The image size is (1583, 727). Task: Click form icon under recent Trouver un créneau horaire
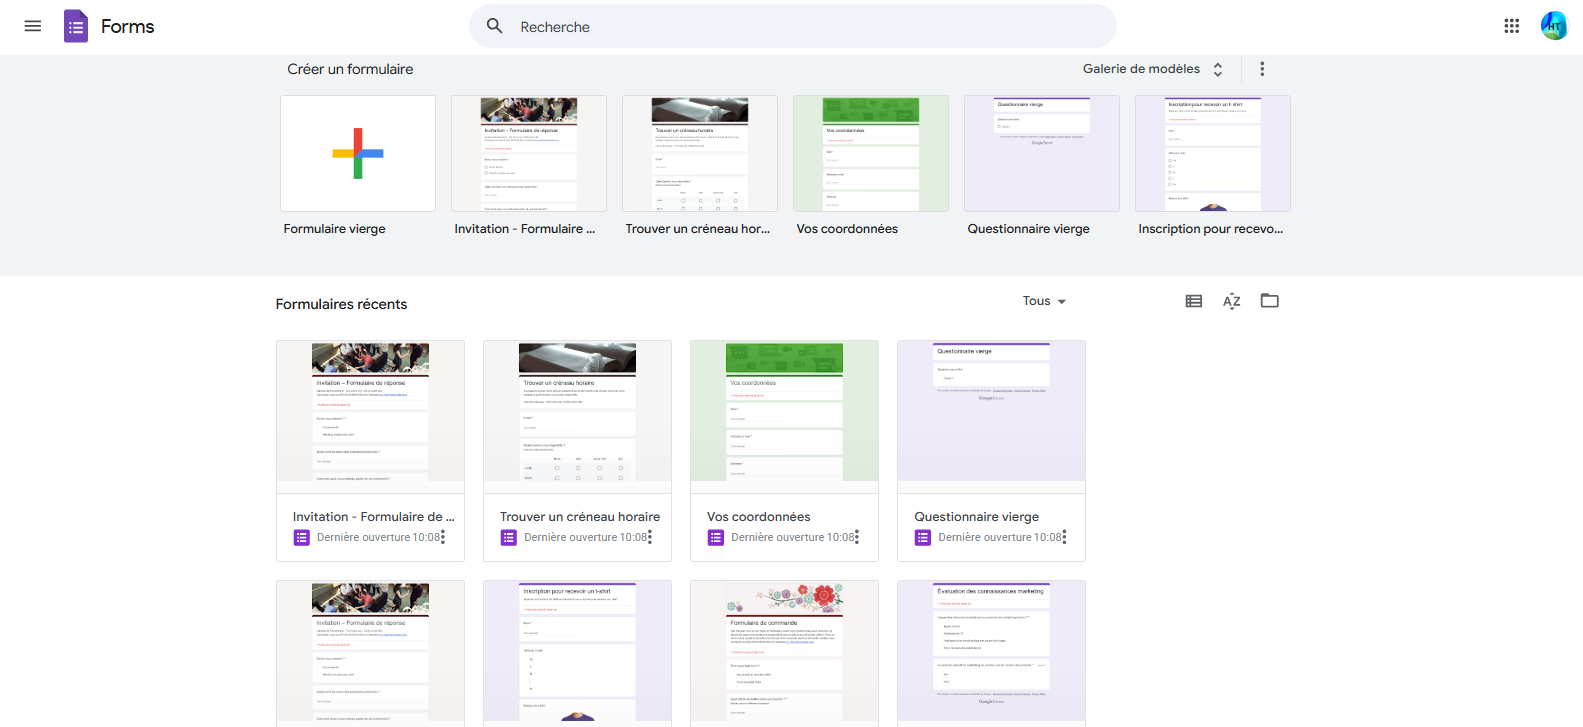click(x=508, y=538)
